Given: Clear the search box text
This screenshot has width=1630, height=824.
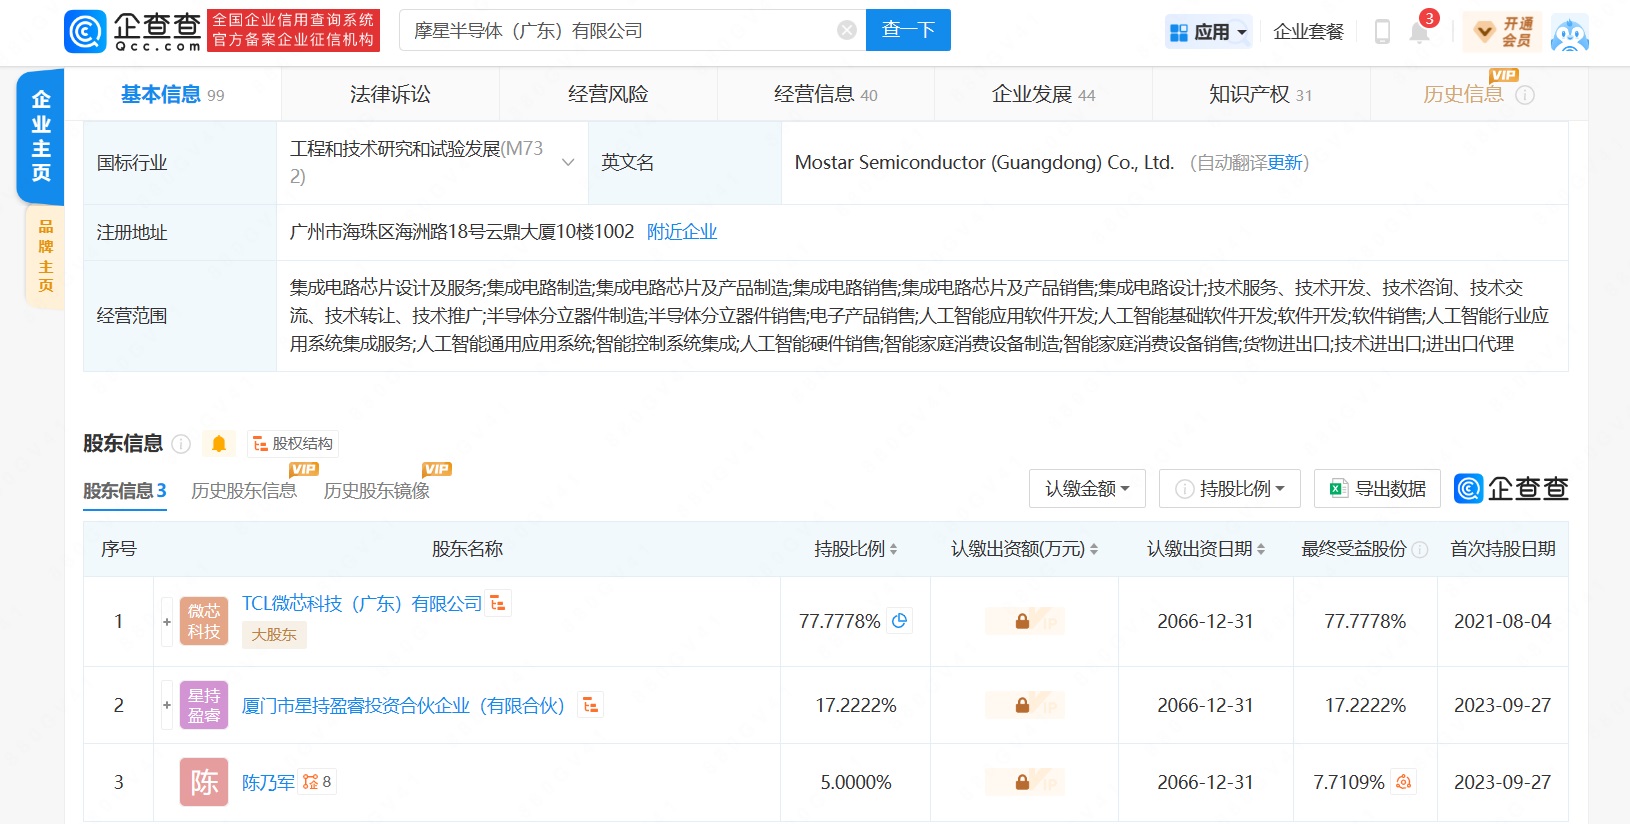Looking at the screenshot, I should [x=846, y=30].
